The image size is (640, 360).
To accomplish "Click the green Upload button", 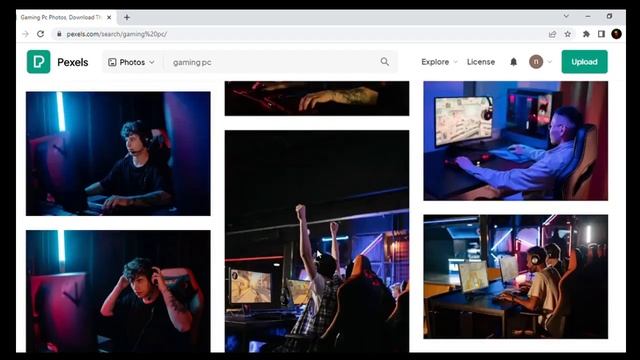I will [x=584, y=62].
